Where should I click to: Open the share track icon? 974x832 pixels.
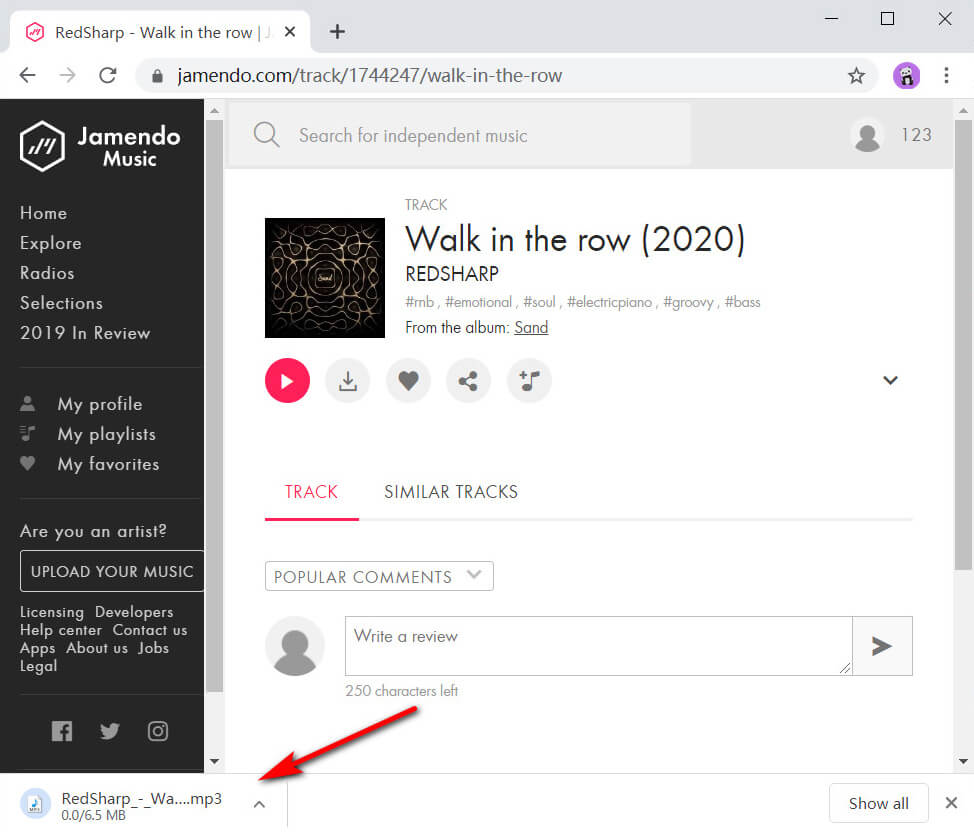tap(468, 380)
